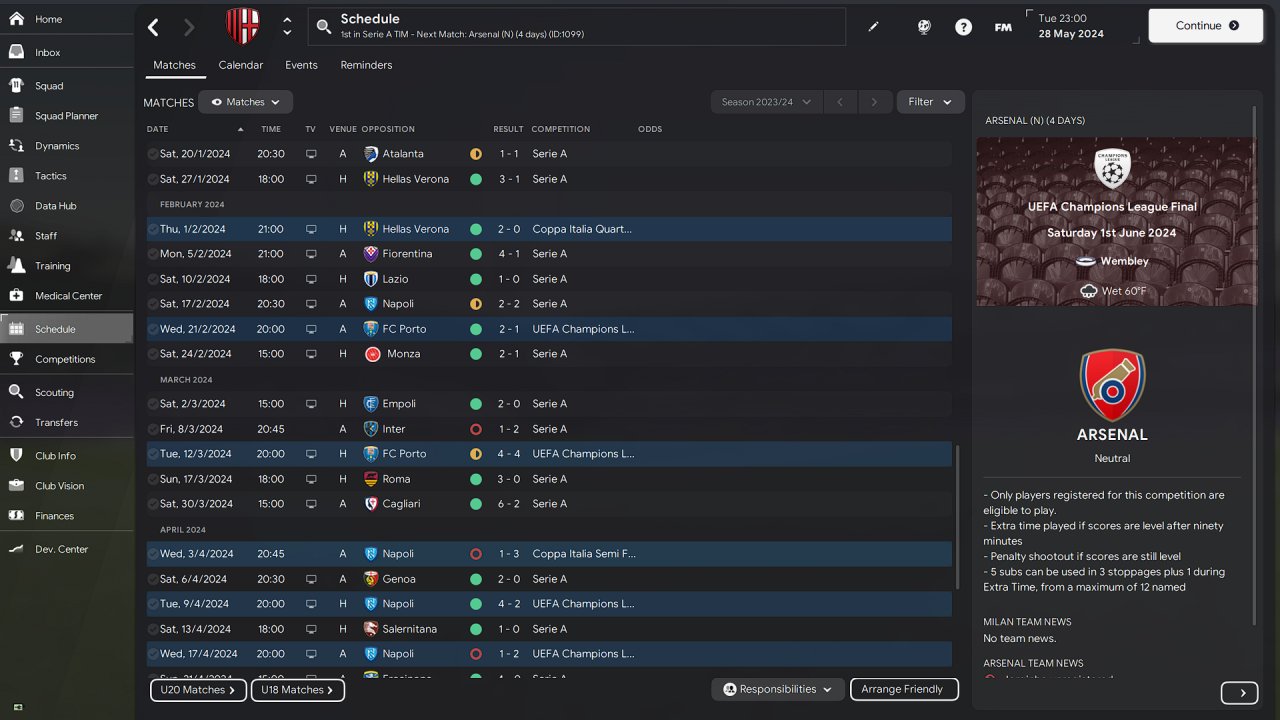The width and height of the screenshot is (1280, 720).
Task: Go to Squad via its sidebar icon
Action: (16, 86)
